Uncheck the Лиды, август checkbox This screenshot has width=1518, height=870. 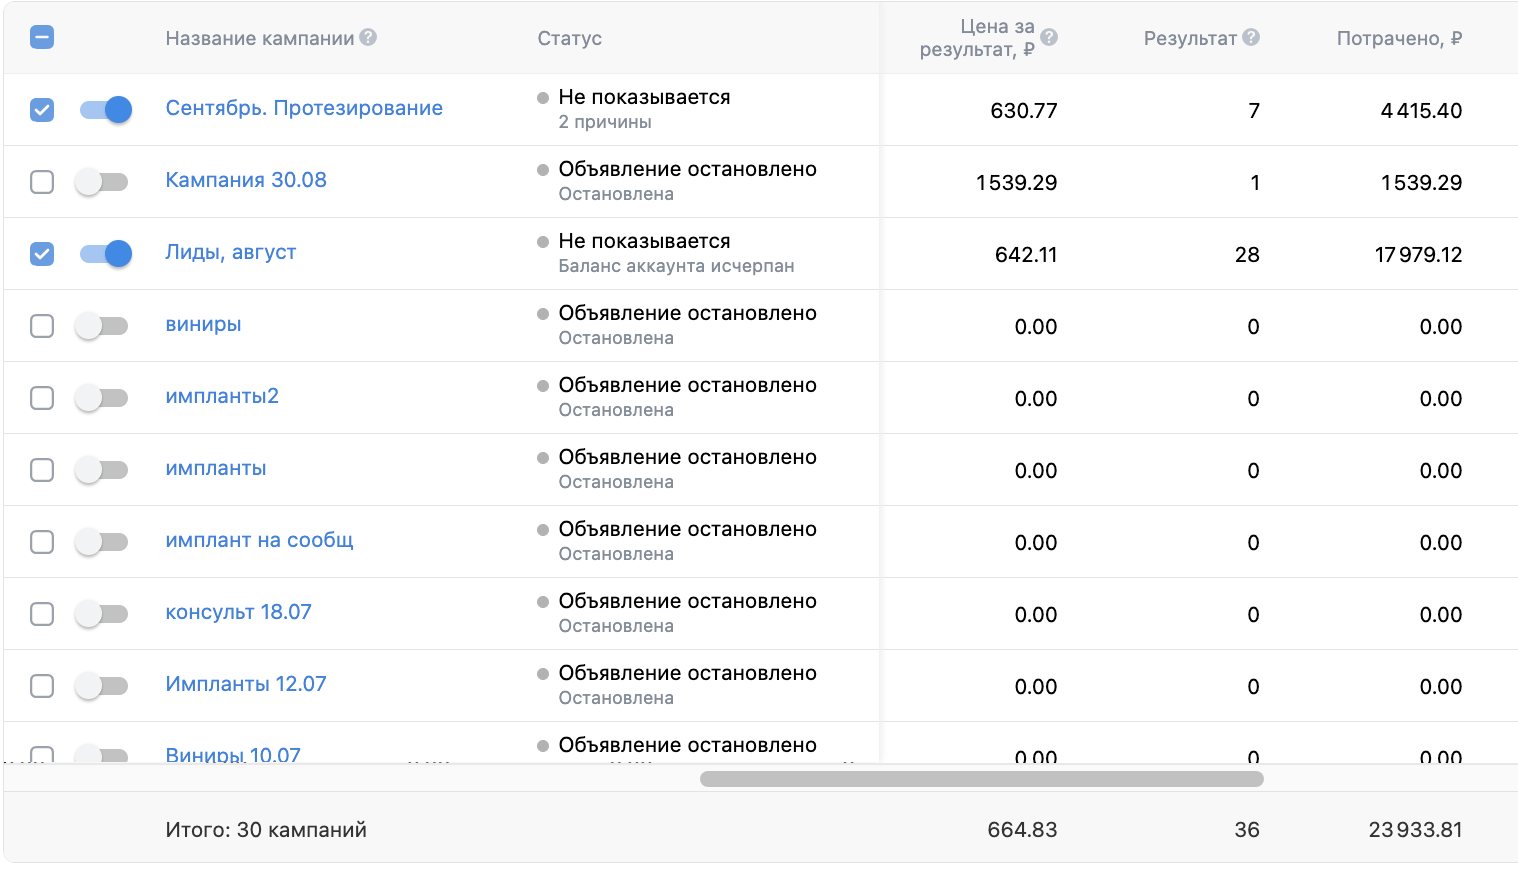[x=42, y=254]
